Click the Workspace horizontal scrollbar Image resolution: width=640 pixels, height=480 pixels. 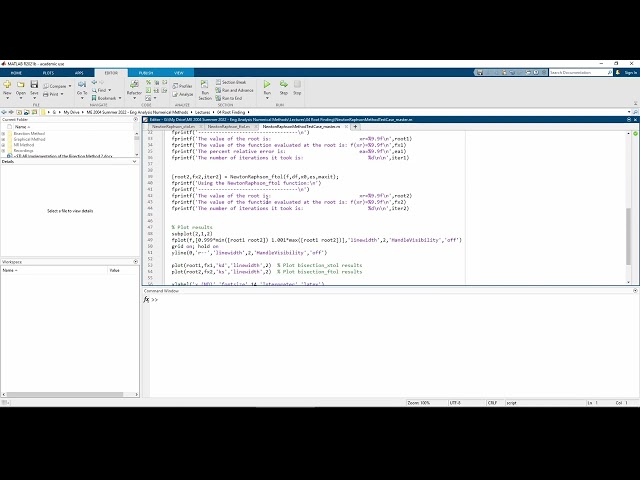(x=65, y=394)
